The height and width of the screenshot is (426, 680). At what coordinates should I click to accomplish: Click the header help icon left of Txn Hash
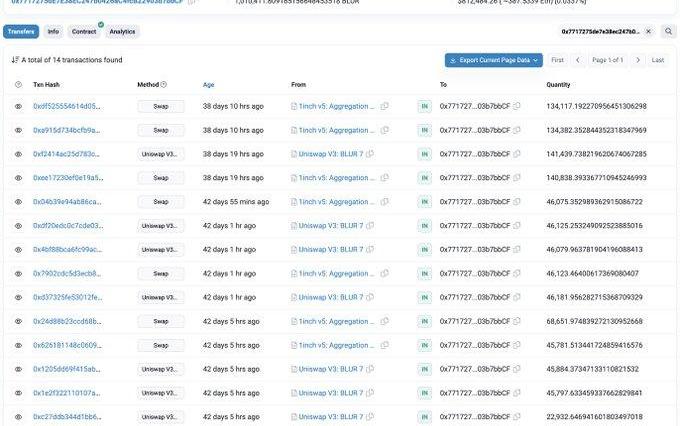18,85
